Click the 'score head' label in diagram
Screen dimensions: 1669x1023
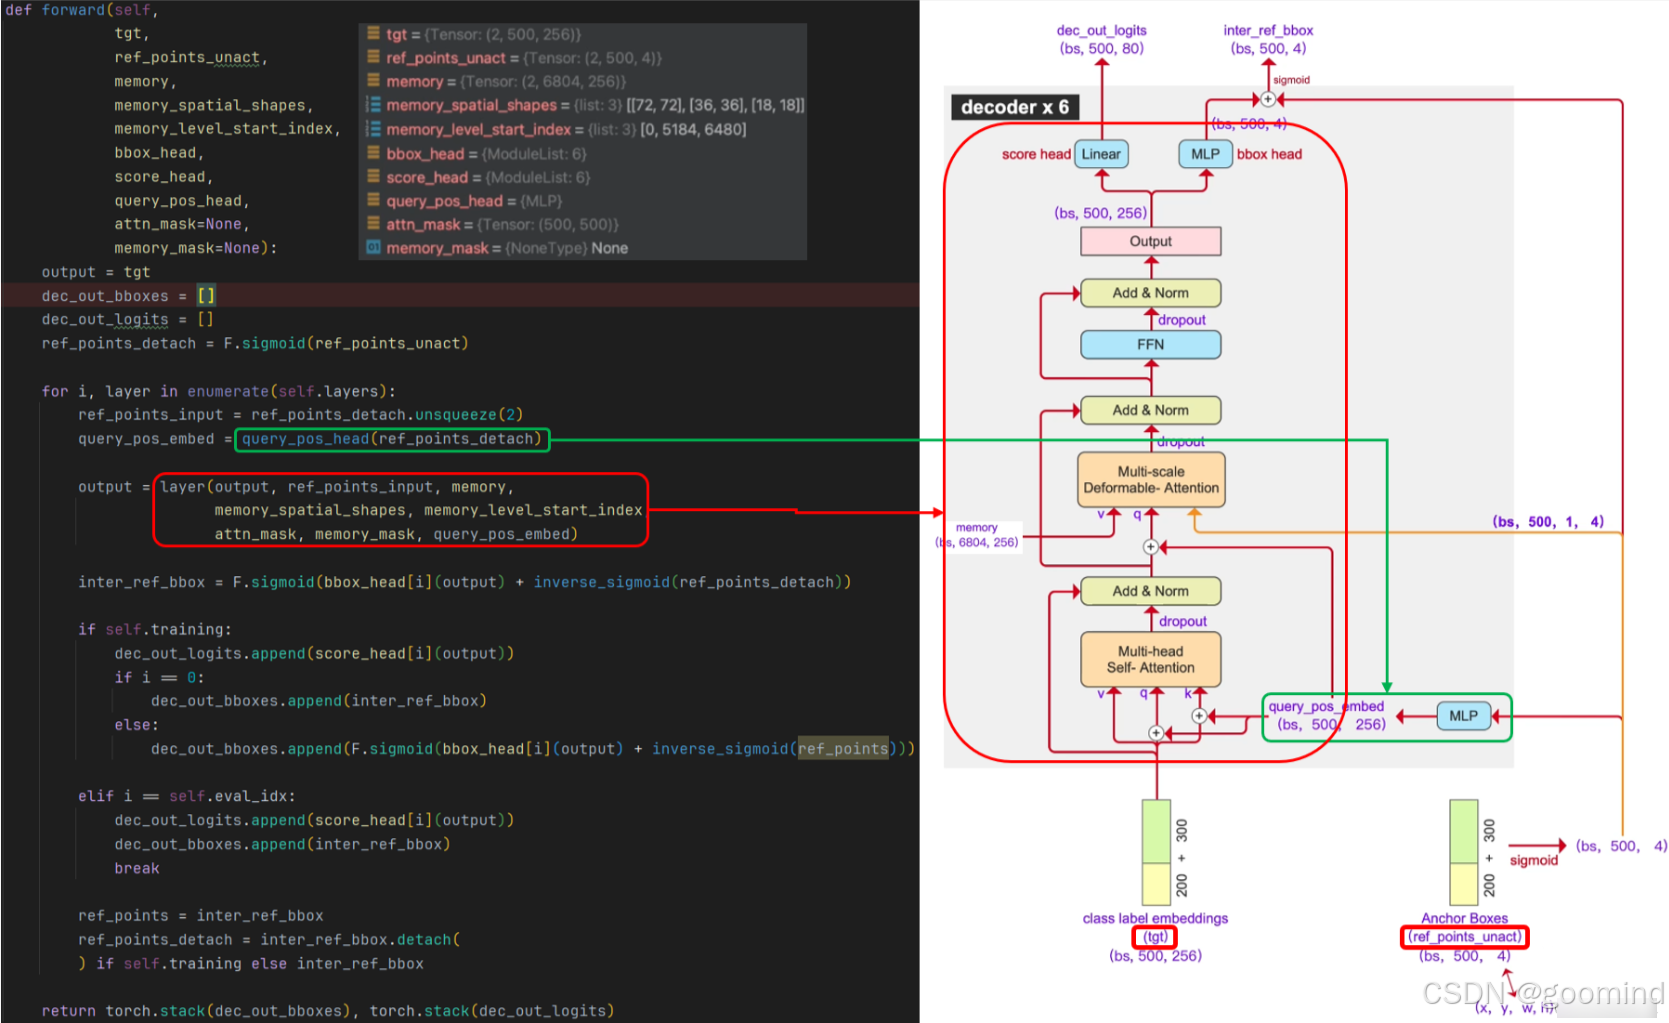point(1036,154)
